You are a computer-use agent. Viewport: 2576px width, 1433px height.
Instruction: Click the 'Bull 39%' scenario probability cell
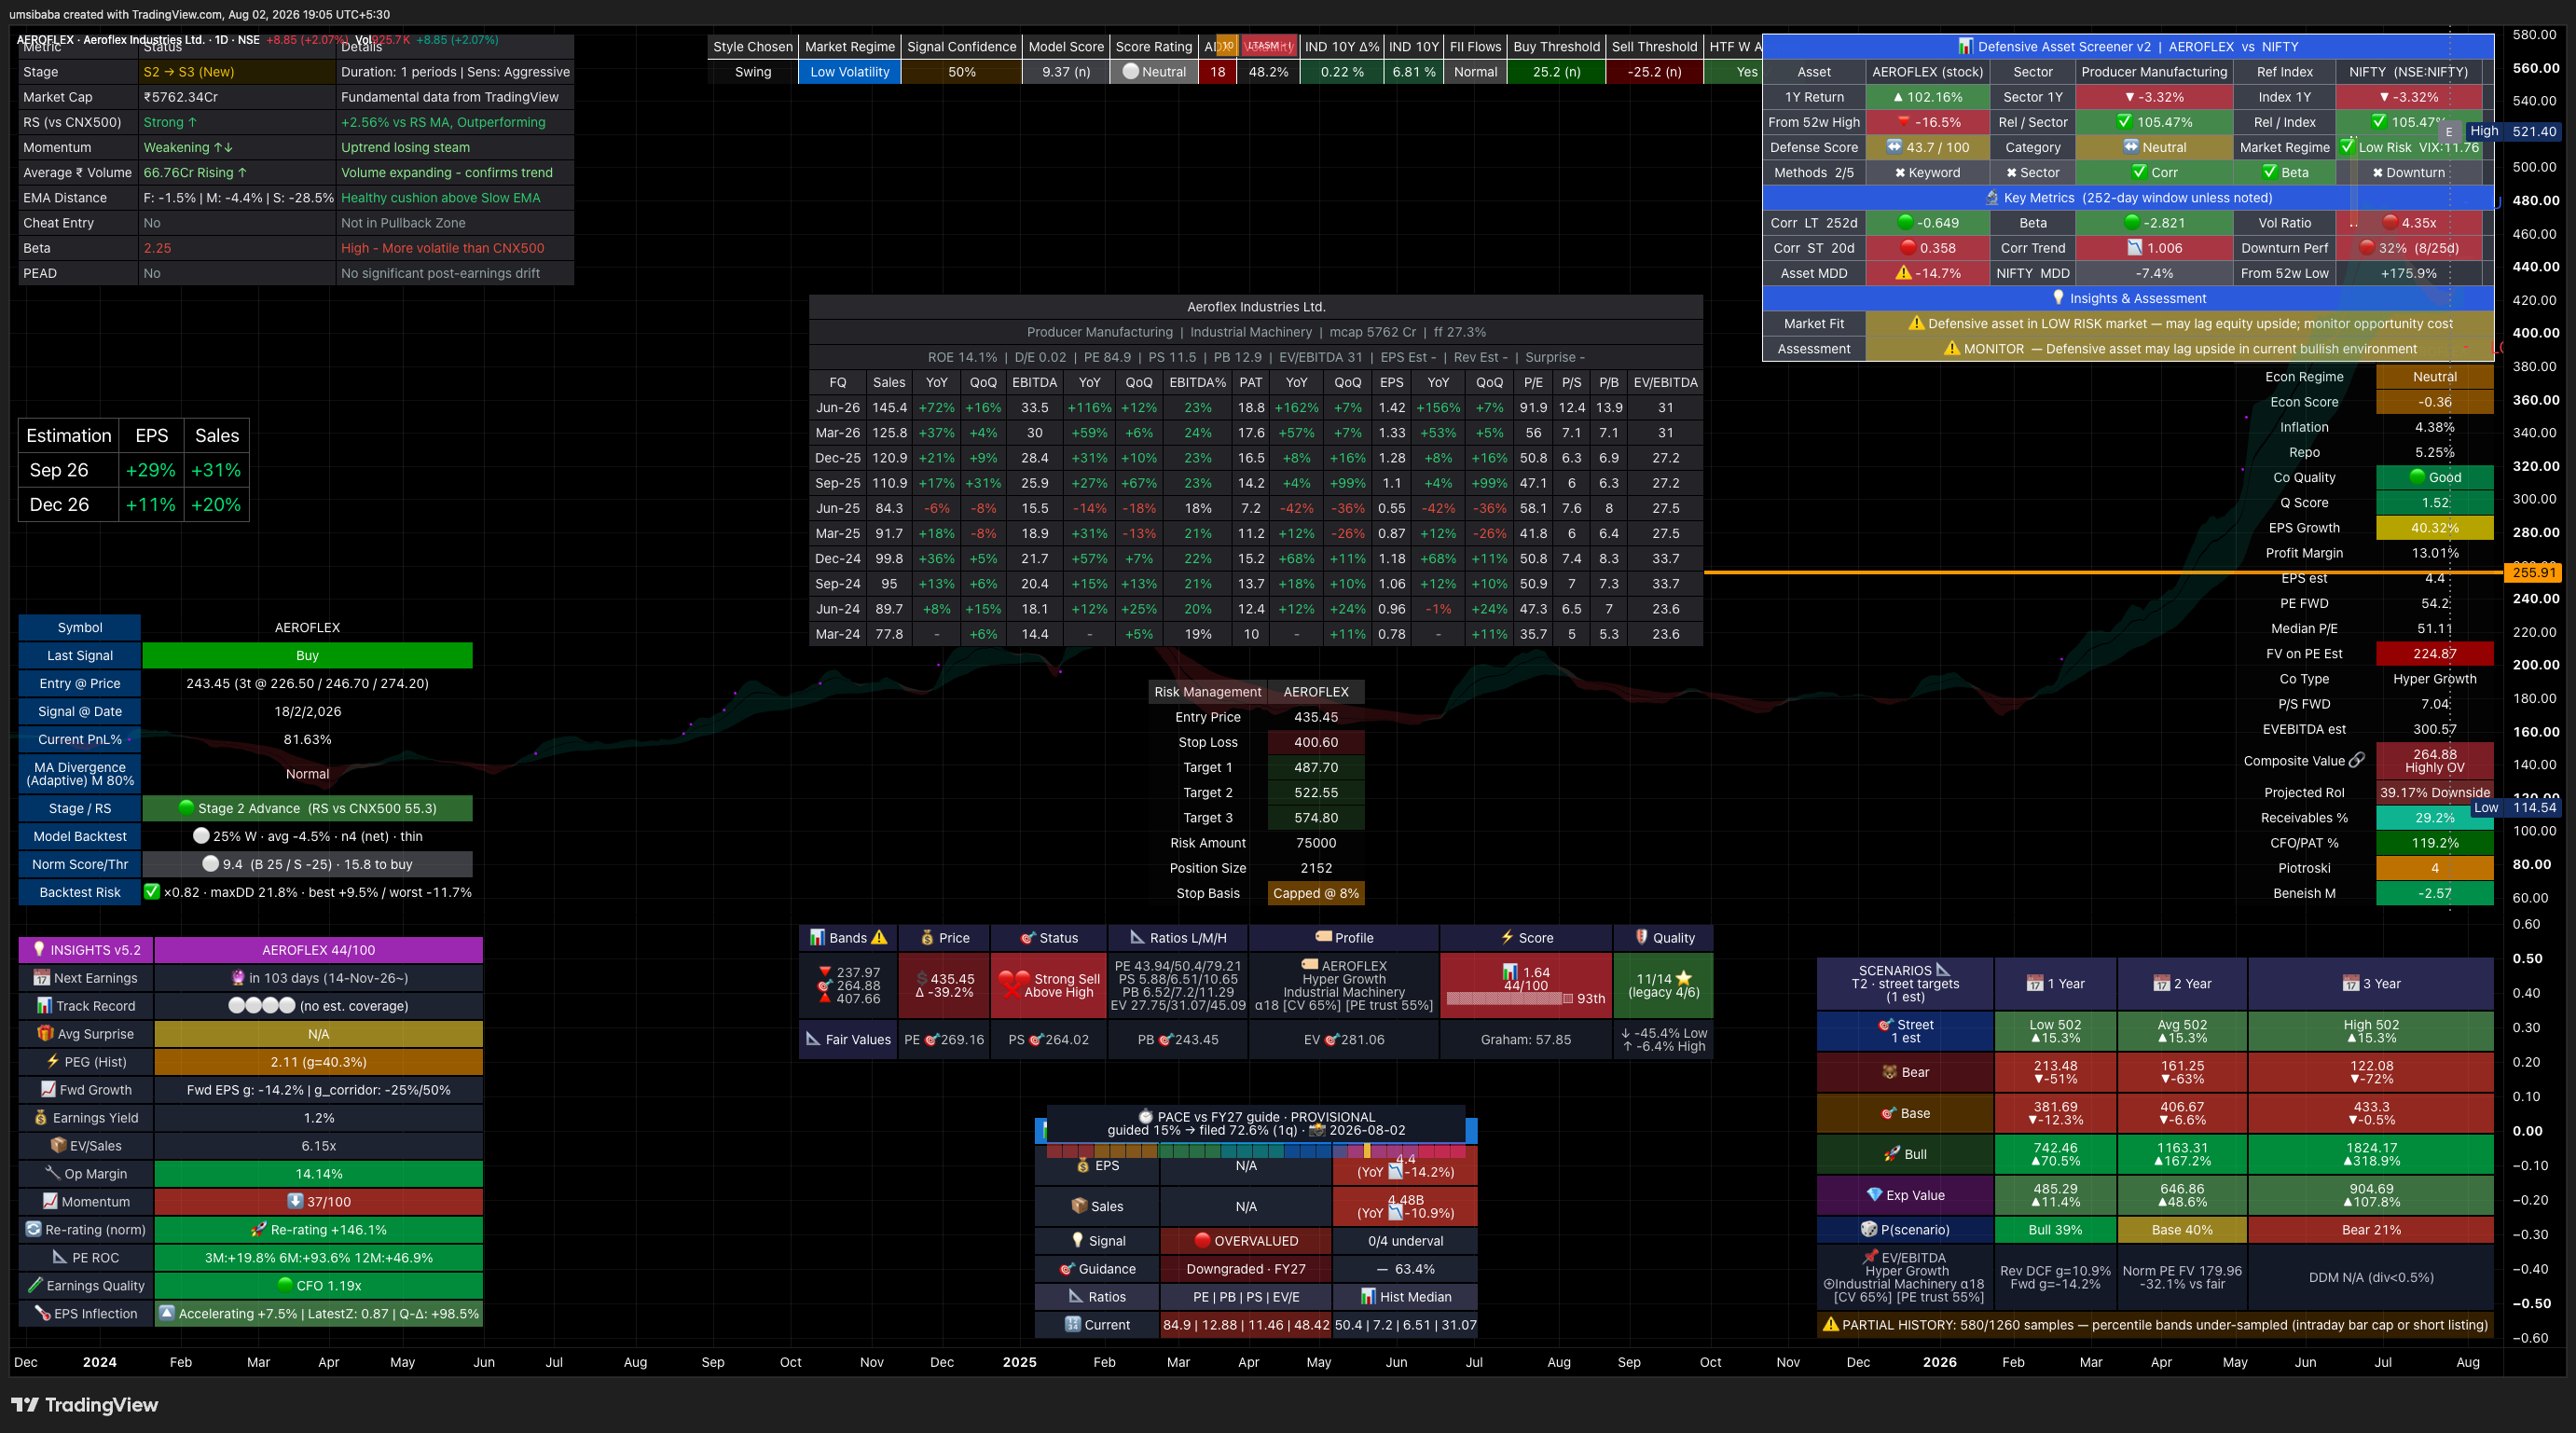coord(2055,1229)
